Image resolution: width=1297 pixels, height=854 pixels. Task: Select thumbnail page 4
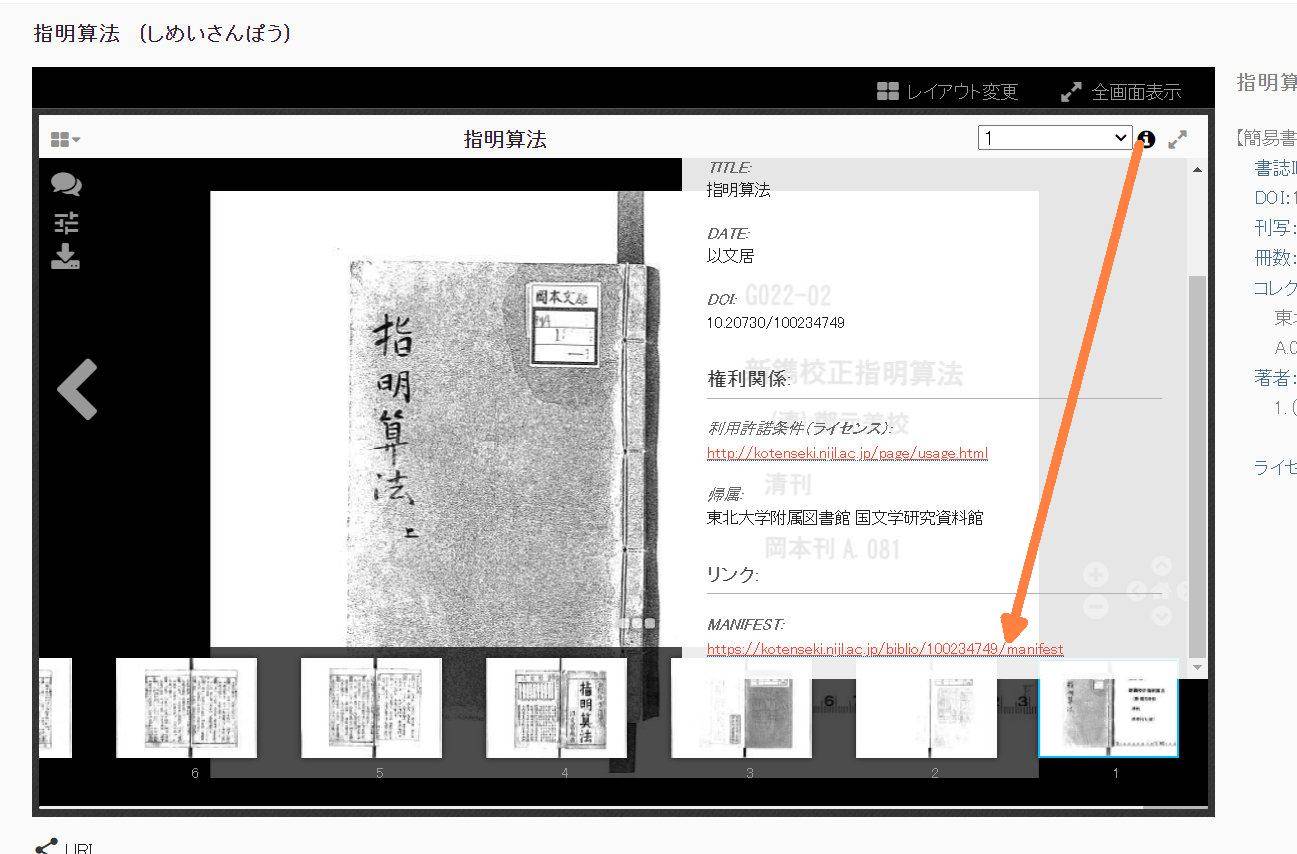click(x=556, y=708)
